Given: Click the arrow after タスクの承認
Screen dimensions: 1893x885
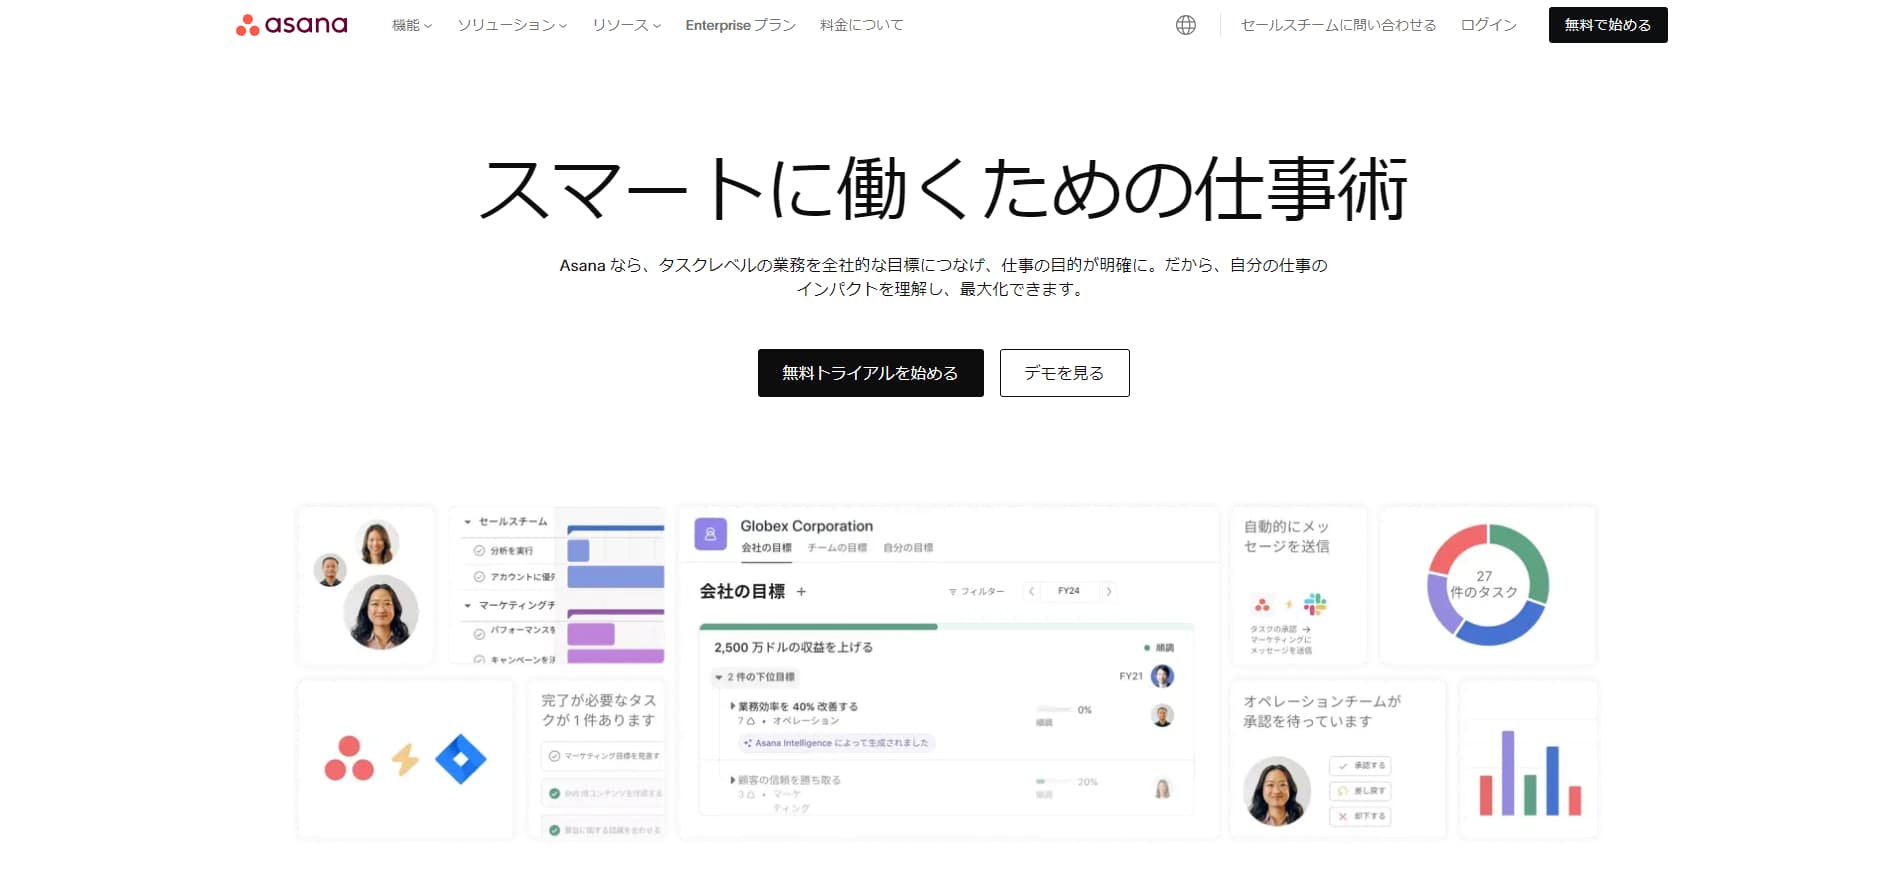Looking at the screenshot, I should (1306, 629).
